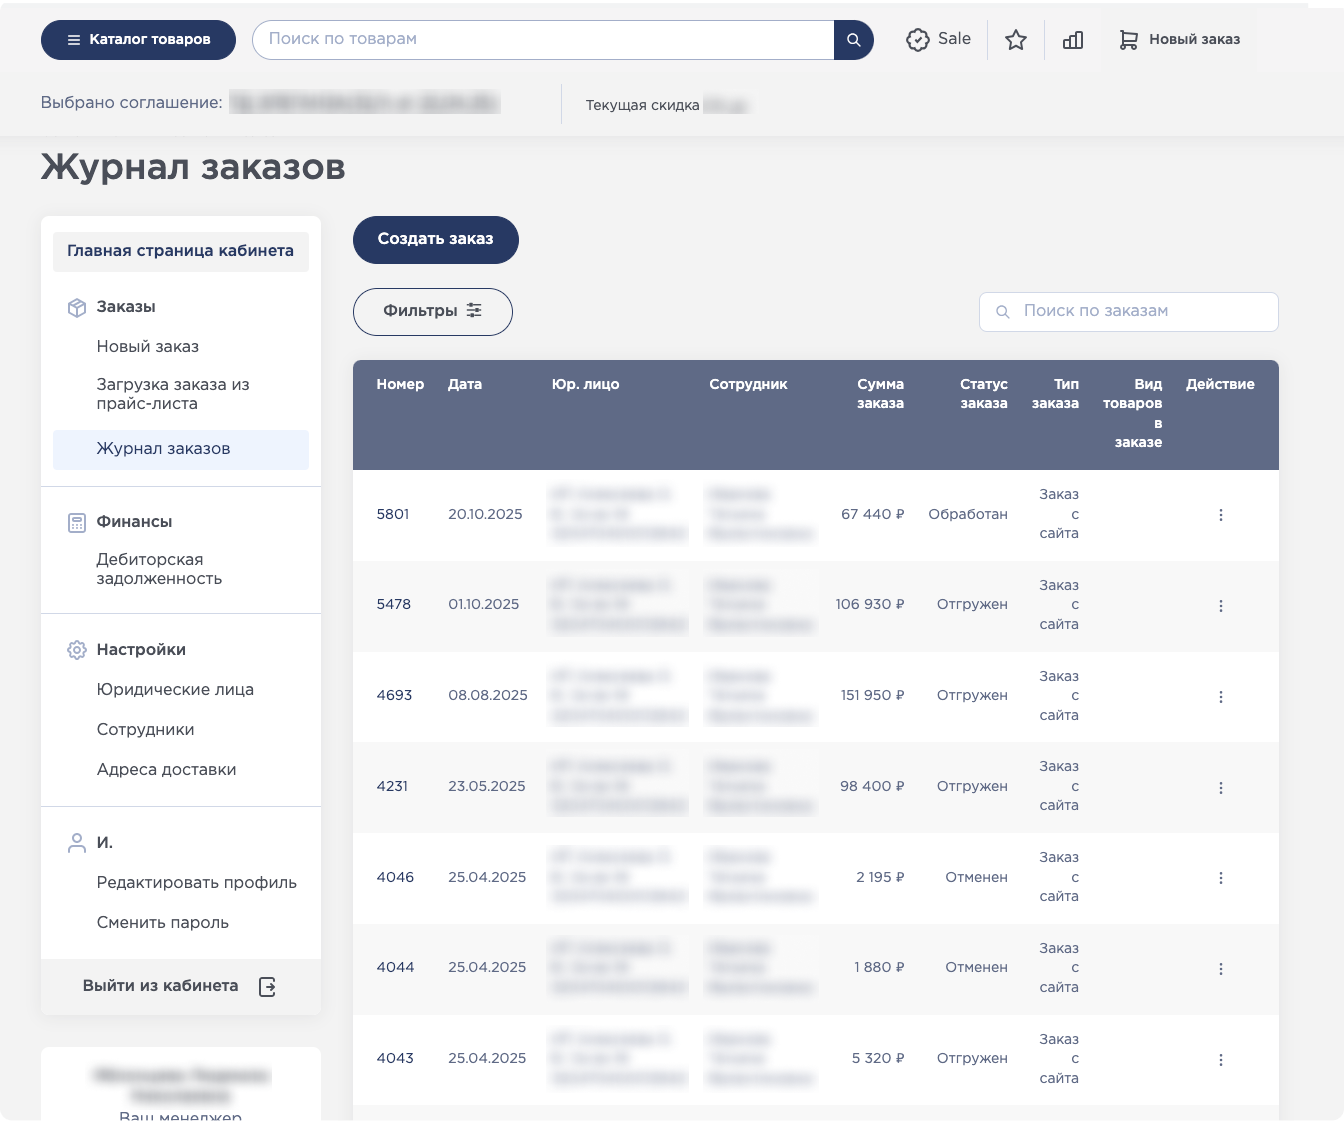This screenshot has height=1121, width=1344.
Task: Click the logout icon next to Выйти из кабинета
Action: tap(267, 987)
